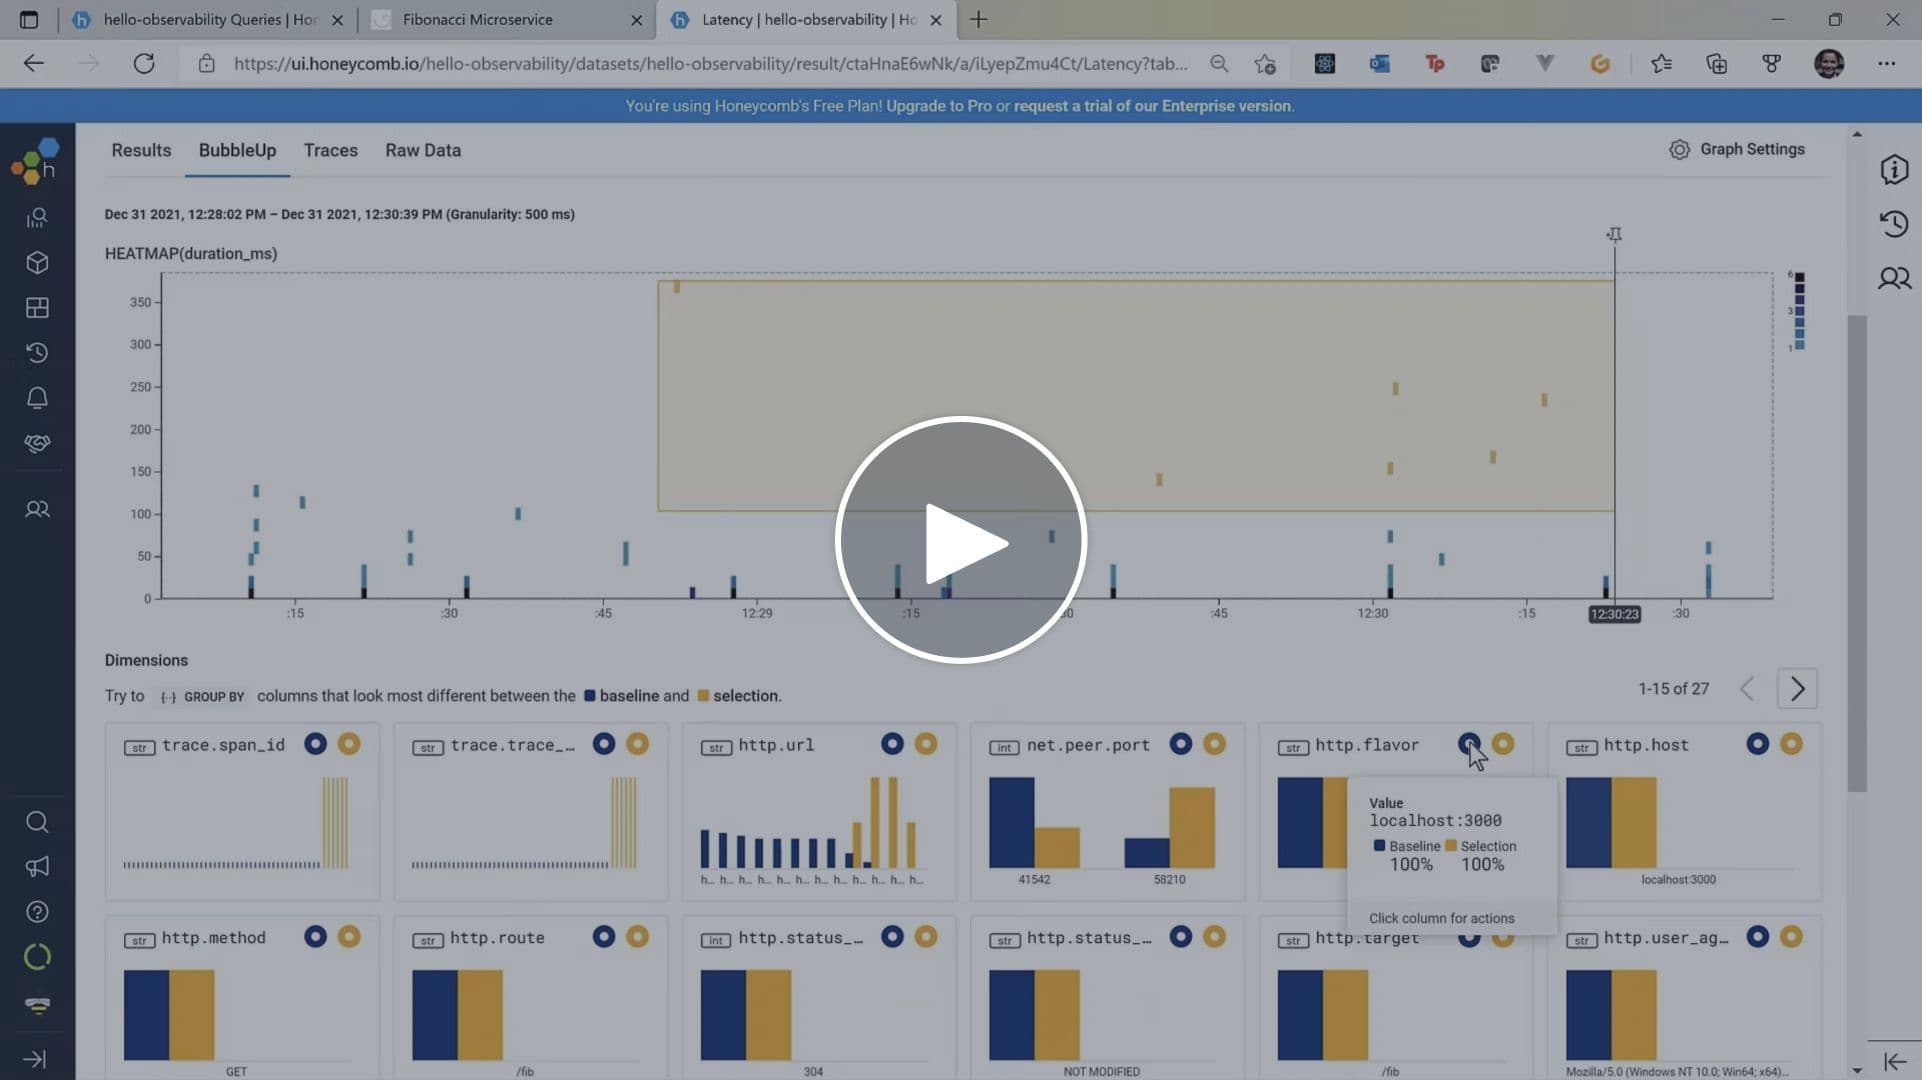The width and height of the screenshot is (1922, 1080).
Task: Toggle selection circle on http.flavor
Action: tap(1503, 744)
